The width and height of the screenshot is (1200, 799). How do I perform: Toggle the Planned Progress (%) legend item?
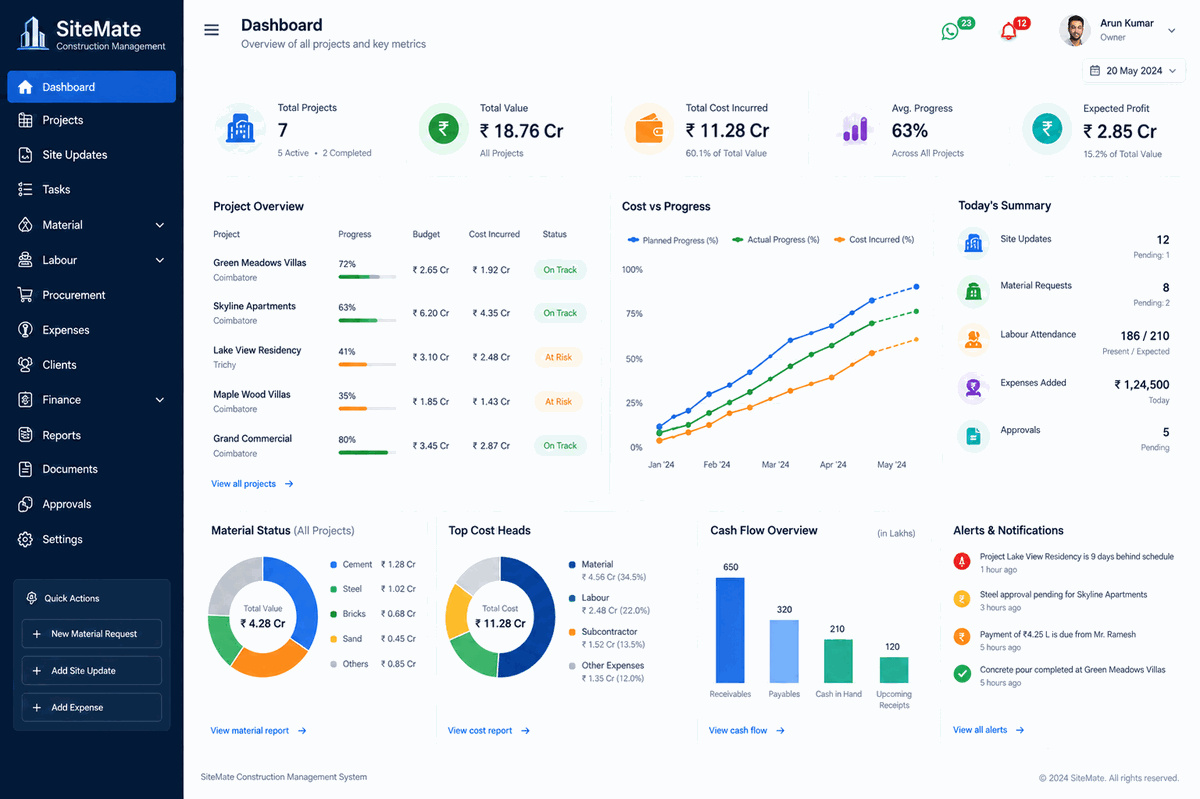pos(673,240)
